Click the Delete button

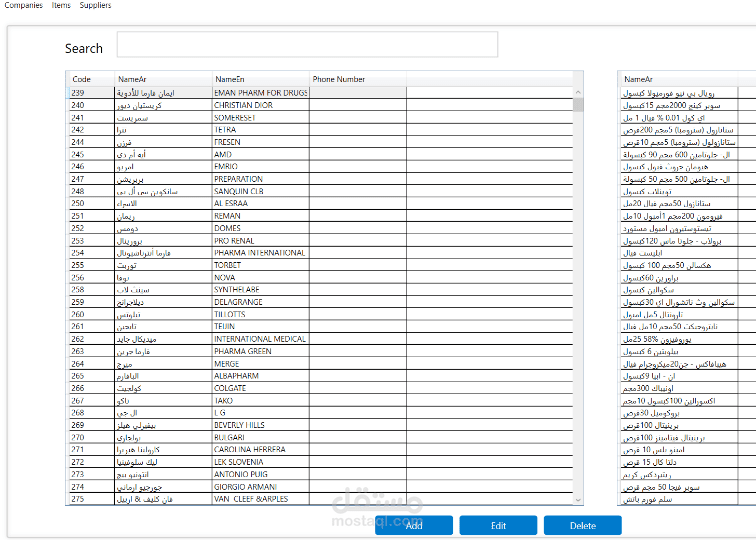[582, 525]
